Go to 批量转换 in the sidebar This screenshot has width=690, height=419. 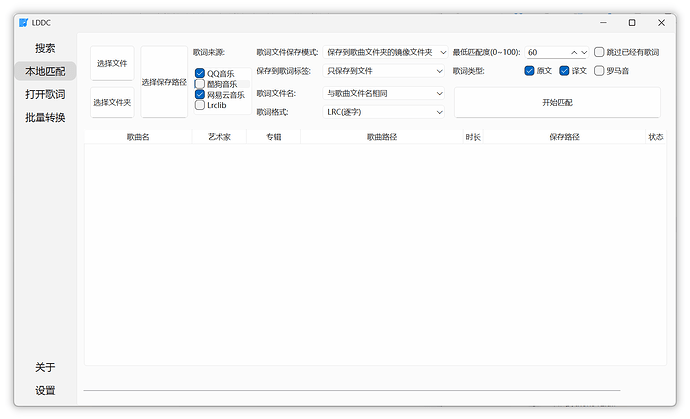point(45,118)
